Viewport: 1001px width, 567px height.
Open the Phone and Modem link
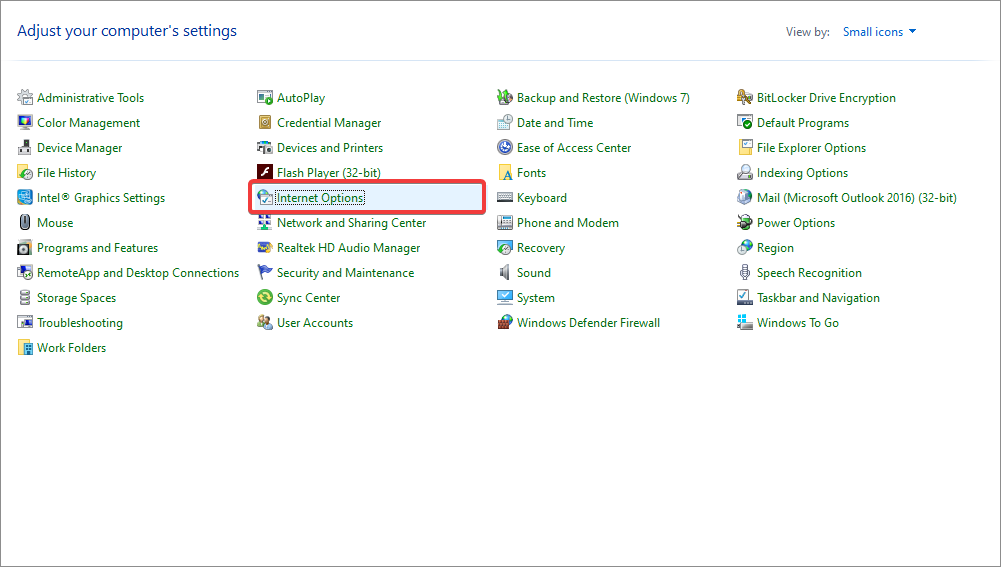pyautogui.click(x=568, y=223)
